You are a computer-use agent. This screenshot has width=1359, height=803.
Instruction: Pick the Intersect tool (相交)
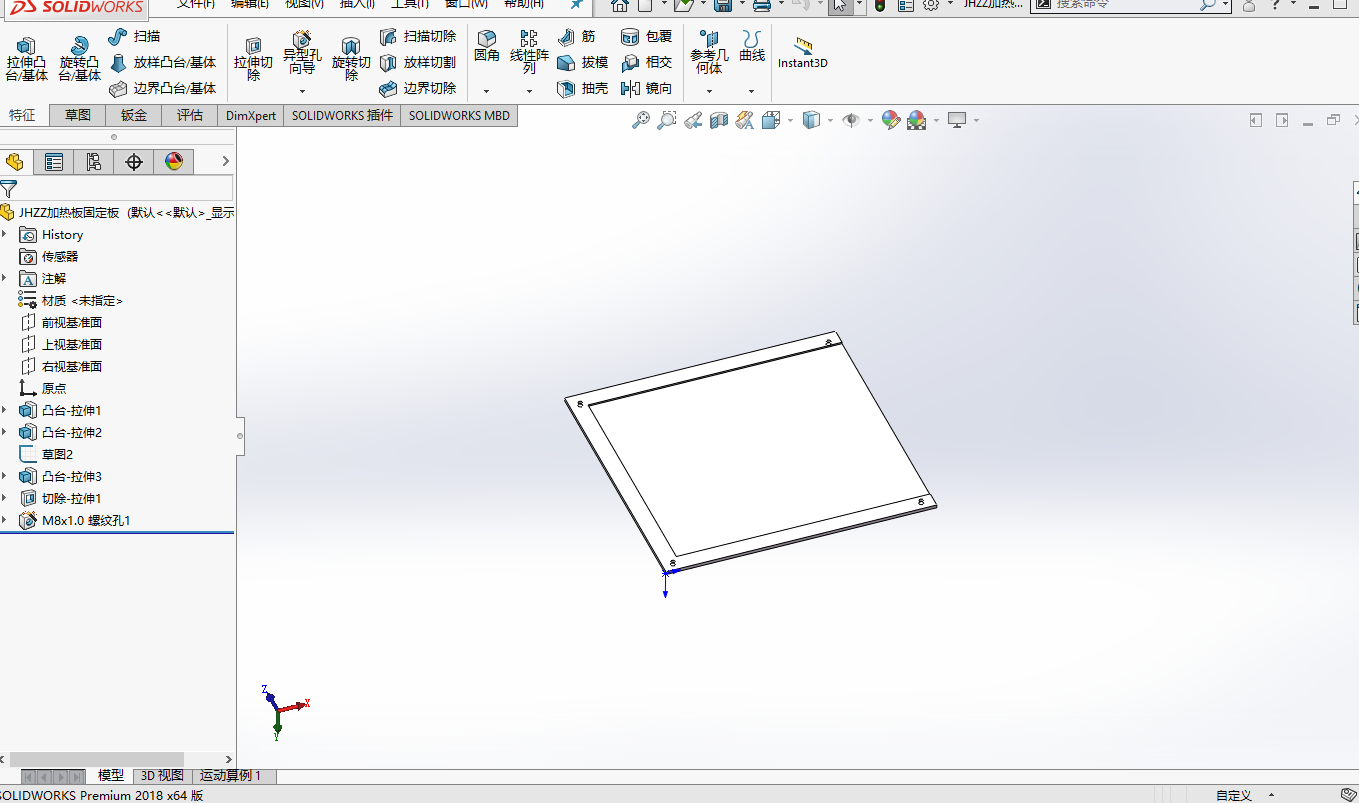pos(646,62)
